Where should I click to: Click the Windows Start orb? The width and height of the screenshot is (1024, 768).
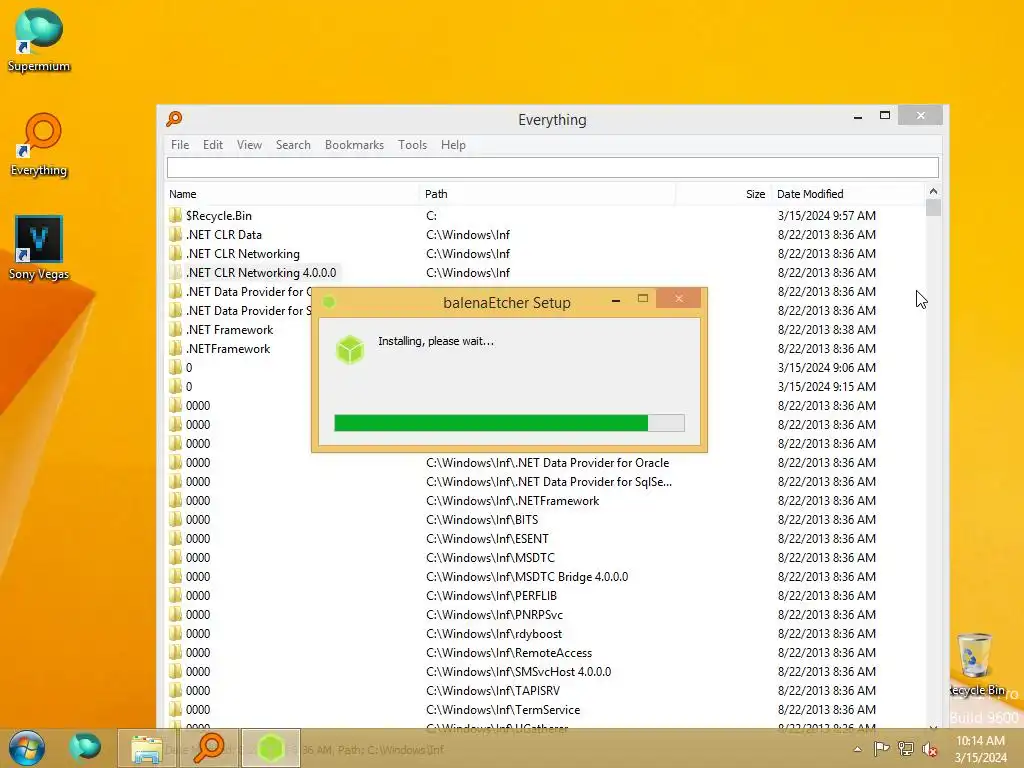click(x=27, y=748)
